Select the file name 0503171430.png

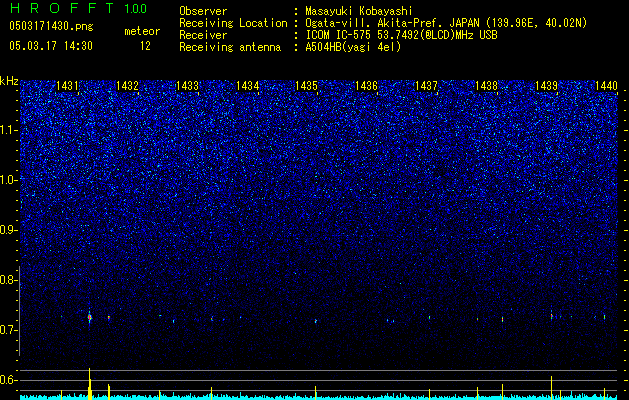pos(51,27)
